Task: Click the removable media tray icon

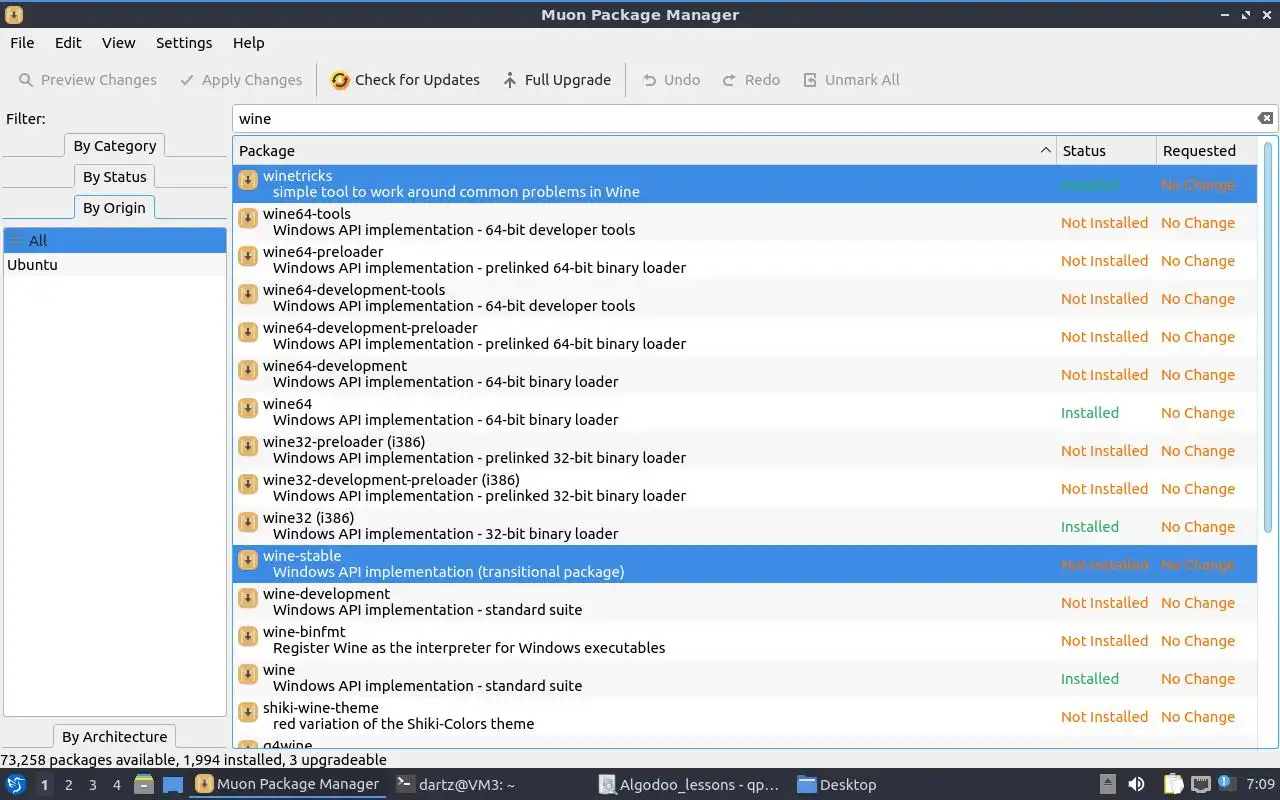Action: [1107, 784]
